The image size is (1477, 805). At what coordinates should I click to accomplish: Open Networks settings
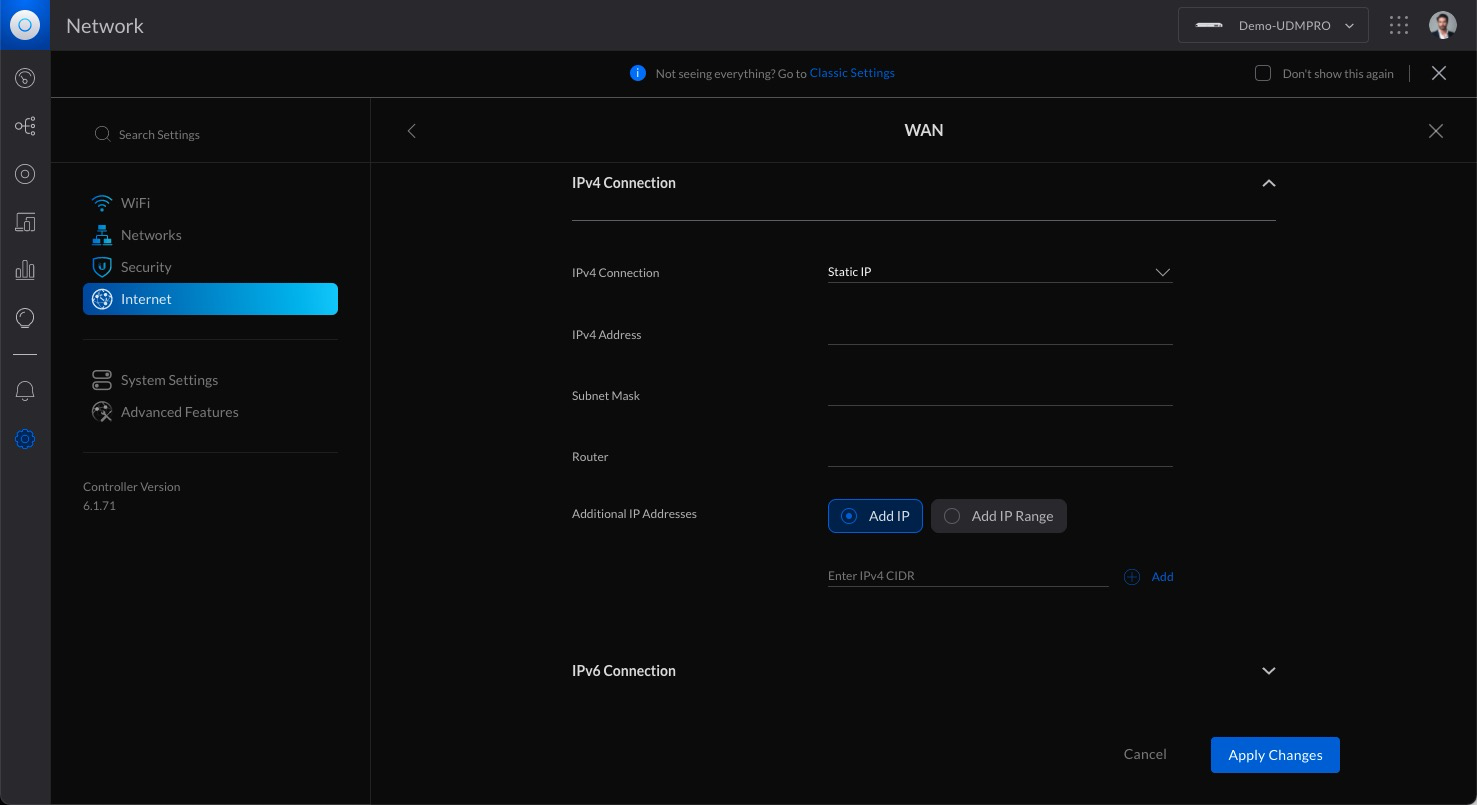[x=210, y=235]
